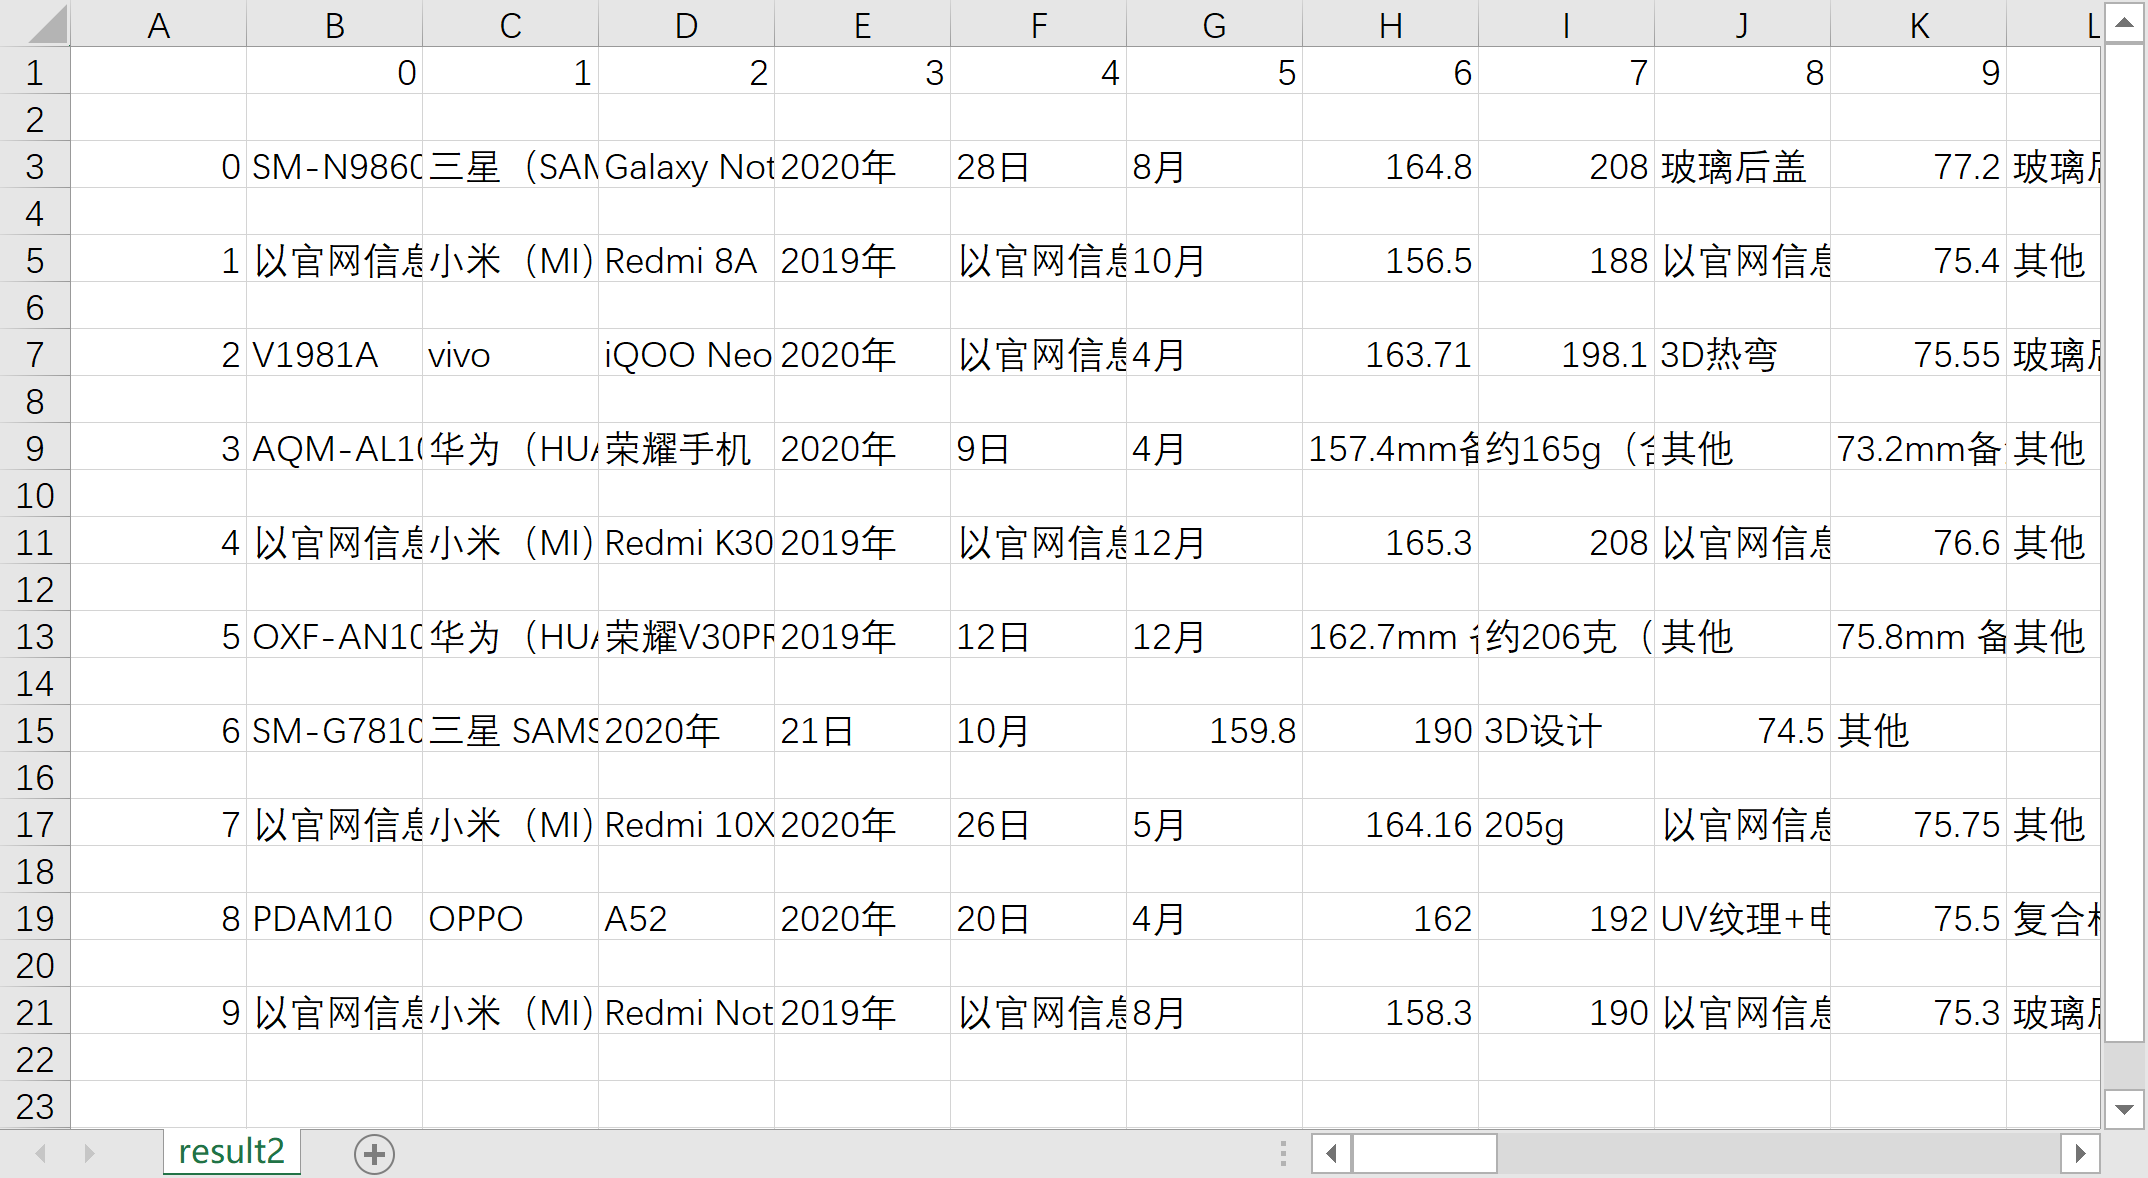
Task: Click next sheet navigation arrow
Action: [89, 1154]
